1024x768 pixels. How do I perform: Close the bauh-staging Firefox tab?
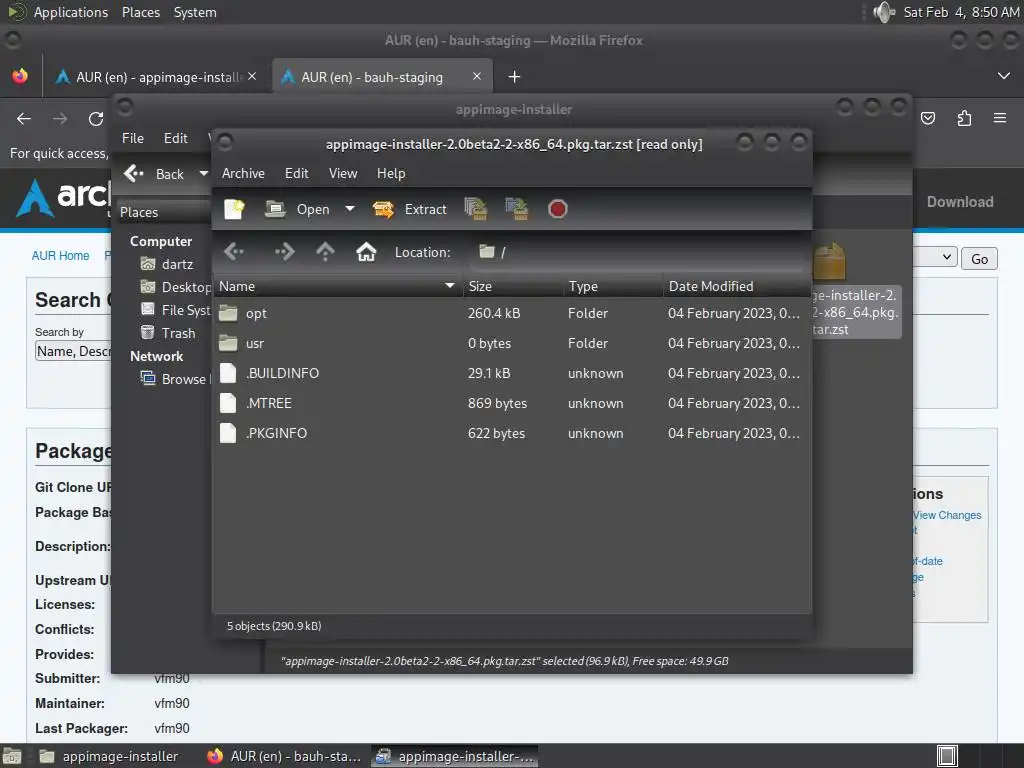pyautogui.click(x=477, y=76)
